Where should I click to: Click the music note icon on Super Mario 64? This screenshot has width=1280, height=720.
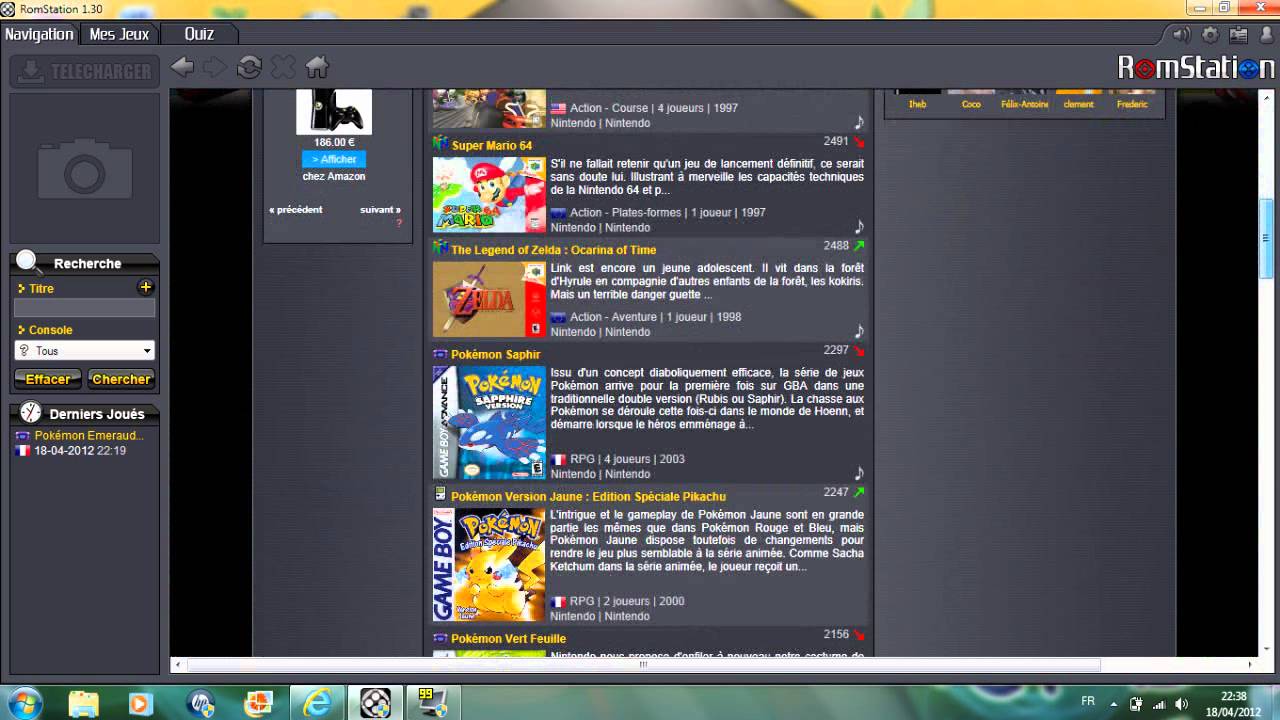point(858,227)
